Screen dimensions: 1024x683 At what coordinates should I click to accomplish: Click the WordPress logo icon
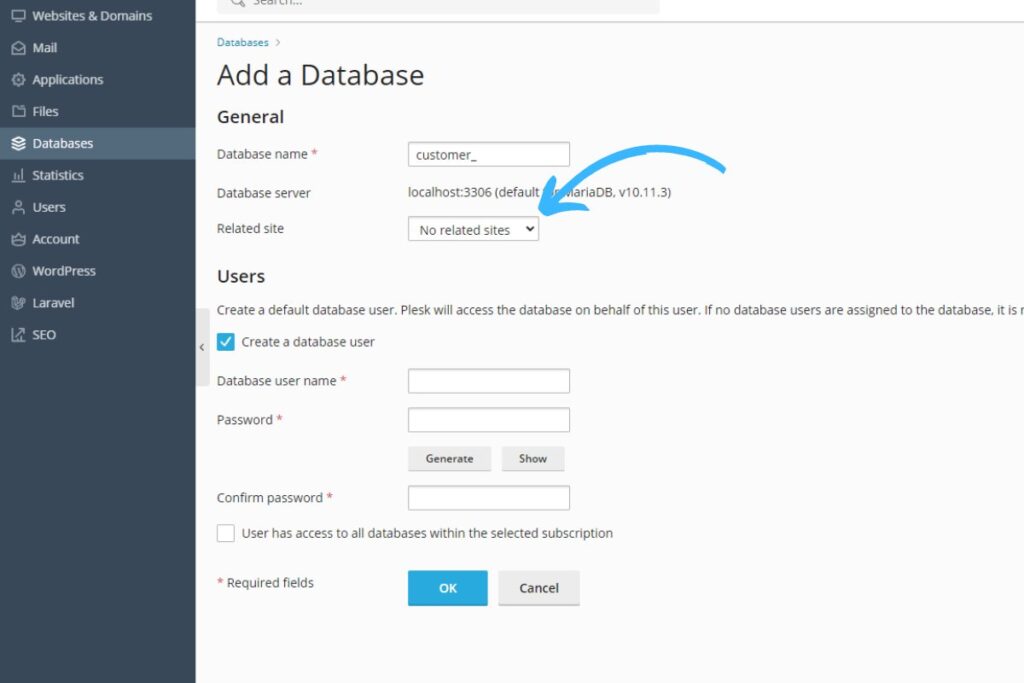click(18, 271)
